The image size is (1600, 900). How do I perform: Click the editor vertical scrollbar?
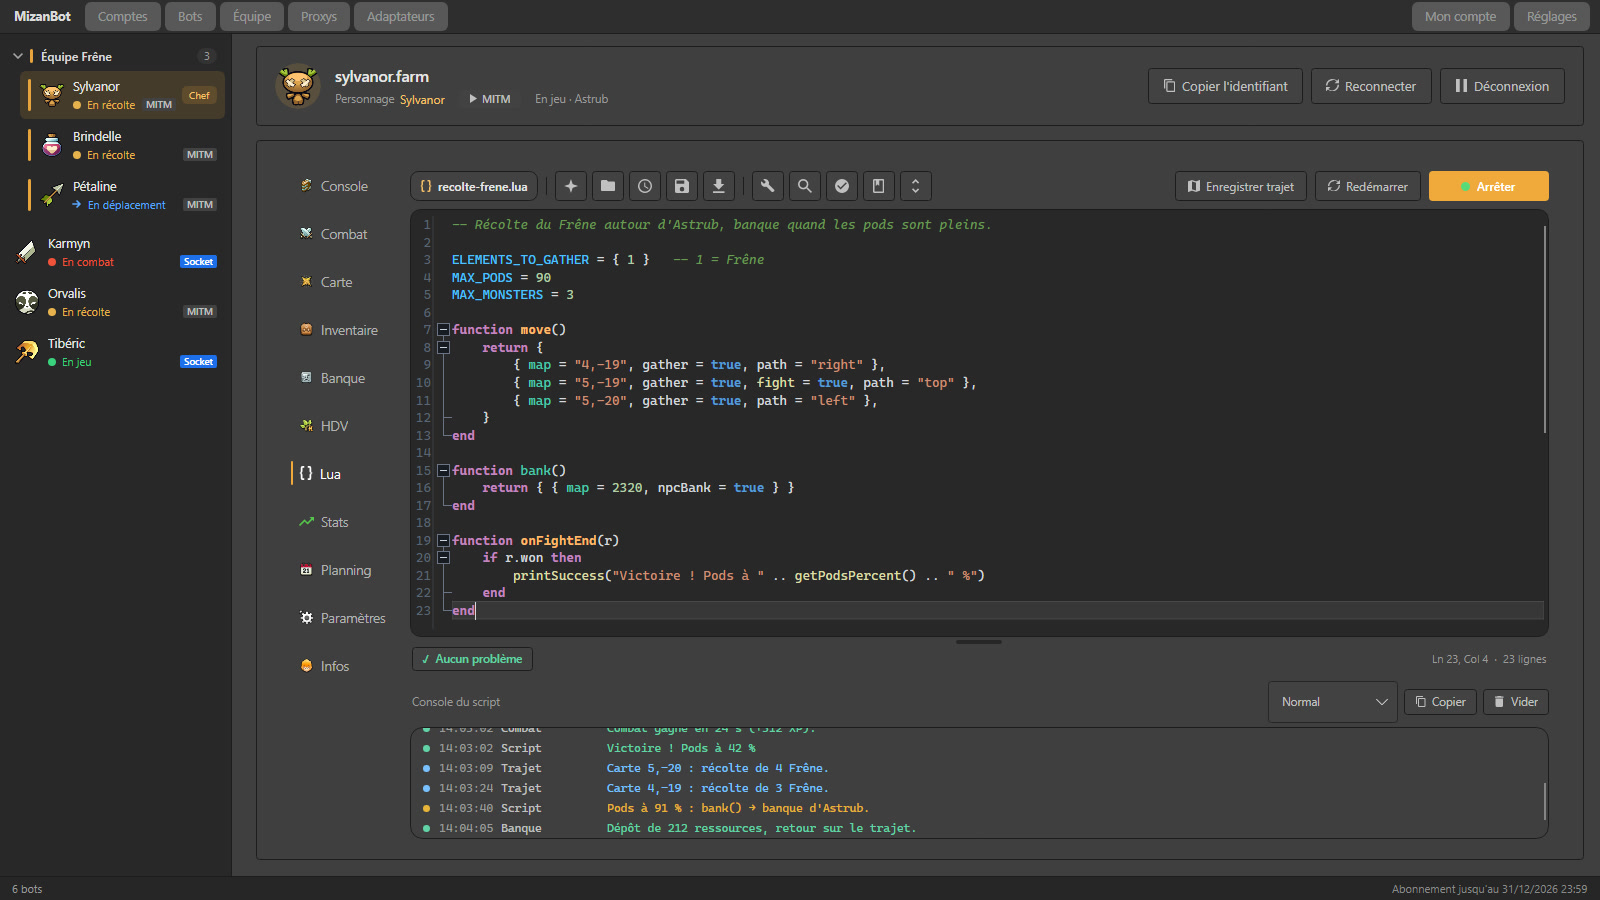point(1545,329)
